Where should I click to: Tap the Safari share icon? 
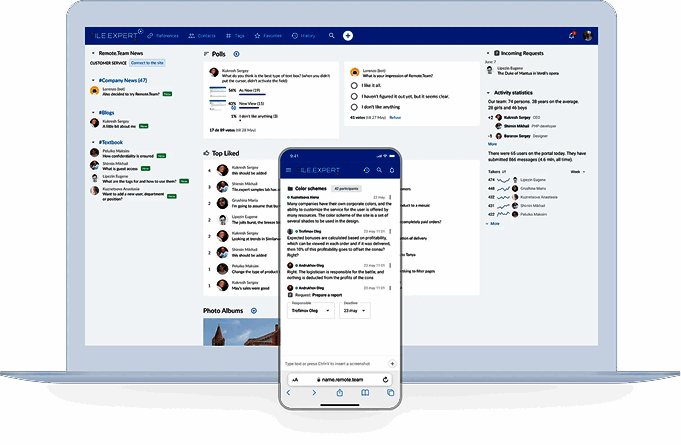pos(340,392)
